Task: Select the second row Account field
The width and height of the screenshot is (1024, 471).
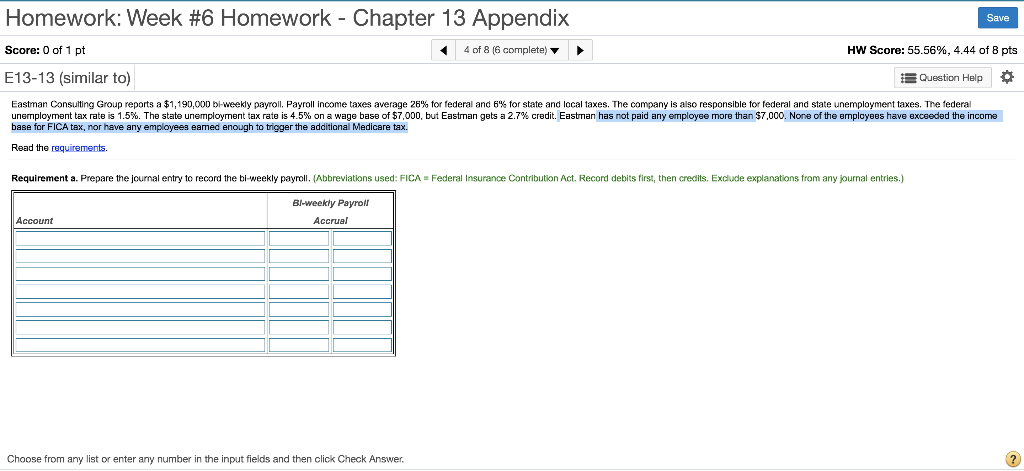Action: (x=140, y=256)
